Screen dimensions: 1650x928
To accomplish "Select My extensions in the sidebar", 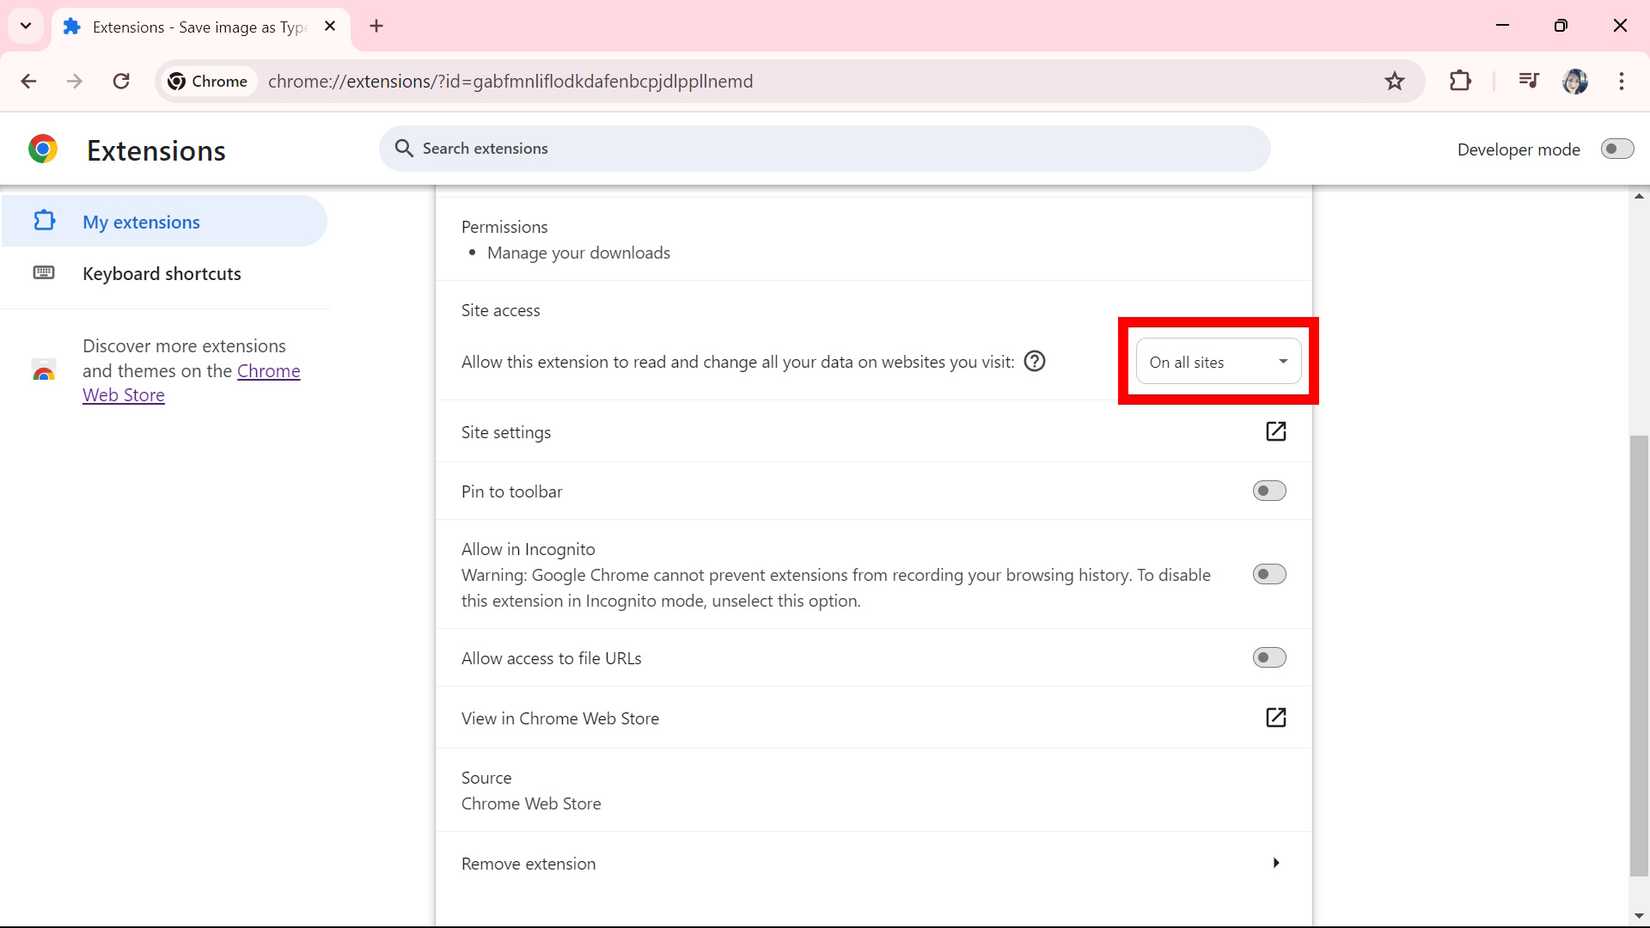I will (x=141, y=221).
